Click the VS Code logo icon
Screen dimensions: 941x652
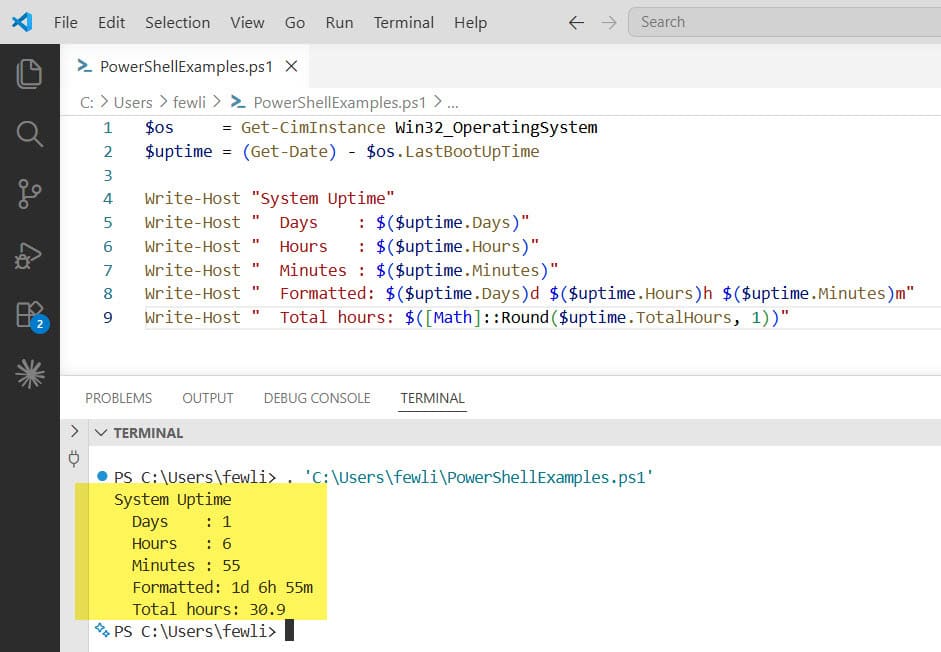[x=22, y=22]
